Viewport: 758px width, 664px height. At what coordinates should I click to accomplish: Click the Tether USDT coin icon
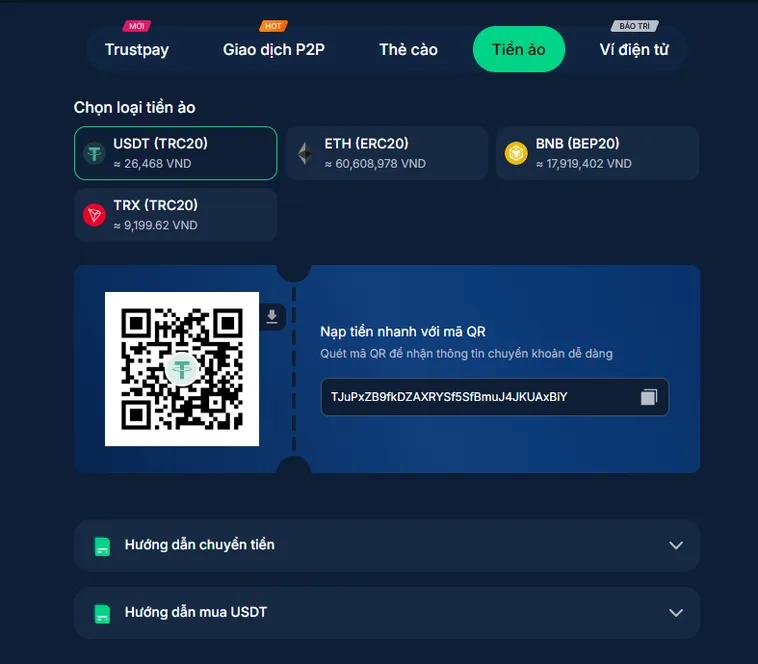pos(94,154)
